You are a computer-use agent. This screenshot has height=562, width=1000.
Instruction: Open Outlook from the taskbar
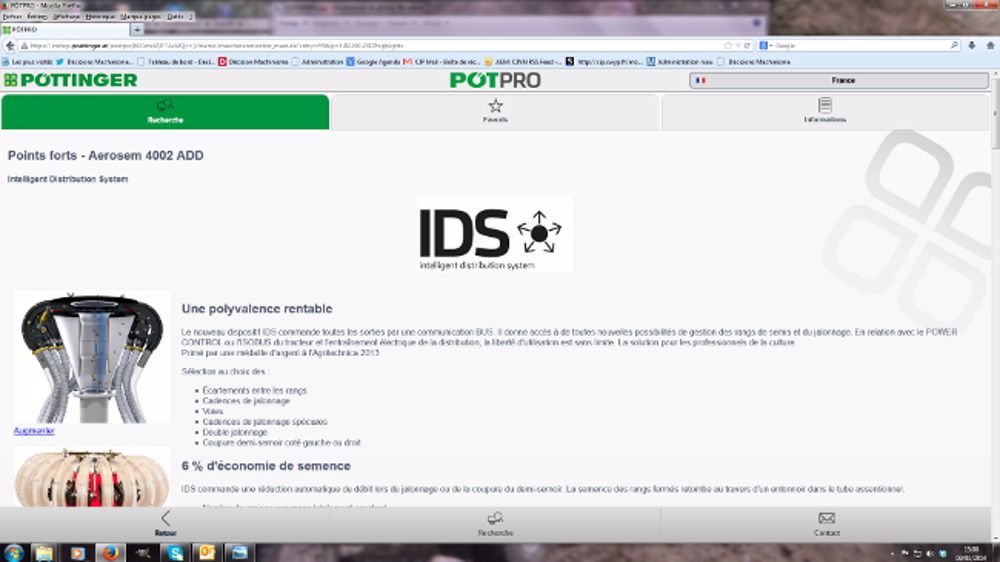(x=207, y=552)
